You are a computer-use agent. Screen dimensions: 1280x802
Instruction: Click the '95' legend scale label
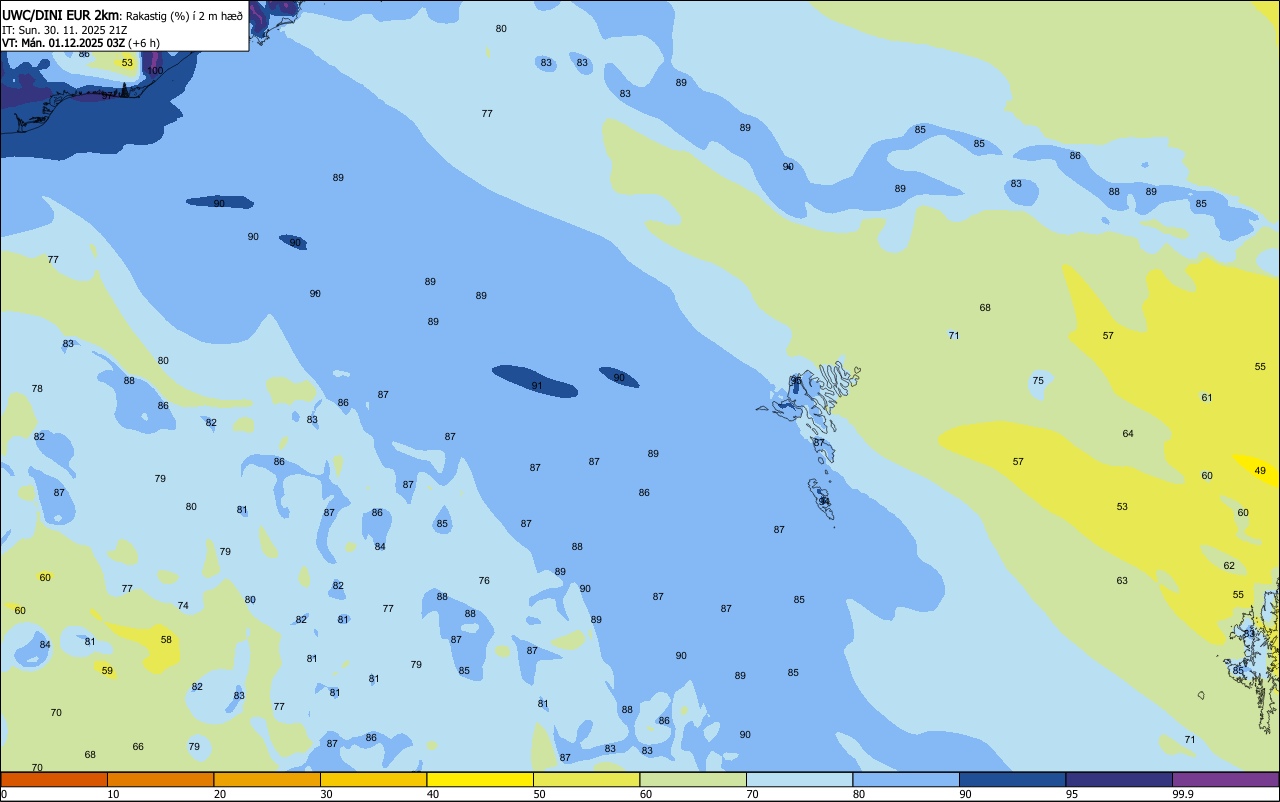(x=1071, y=794)
